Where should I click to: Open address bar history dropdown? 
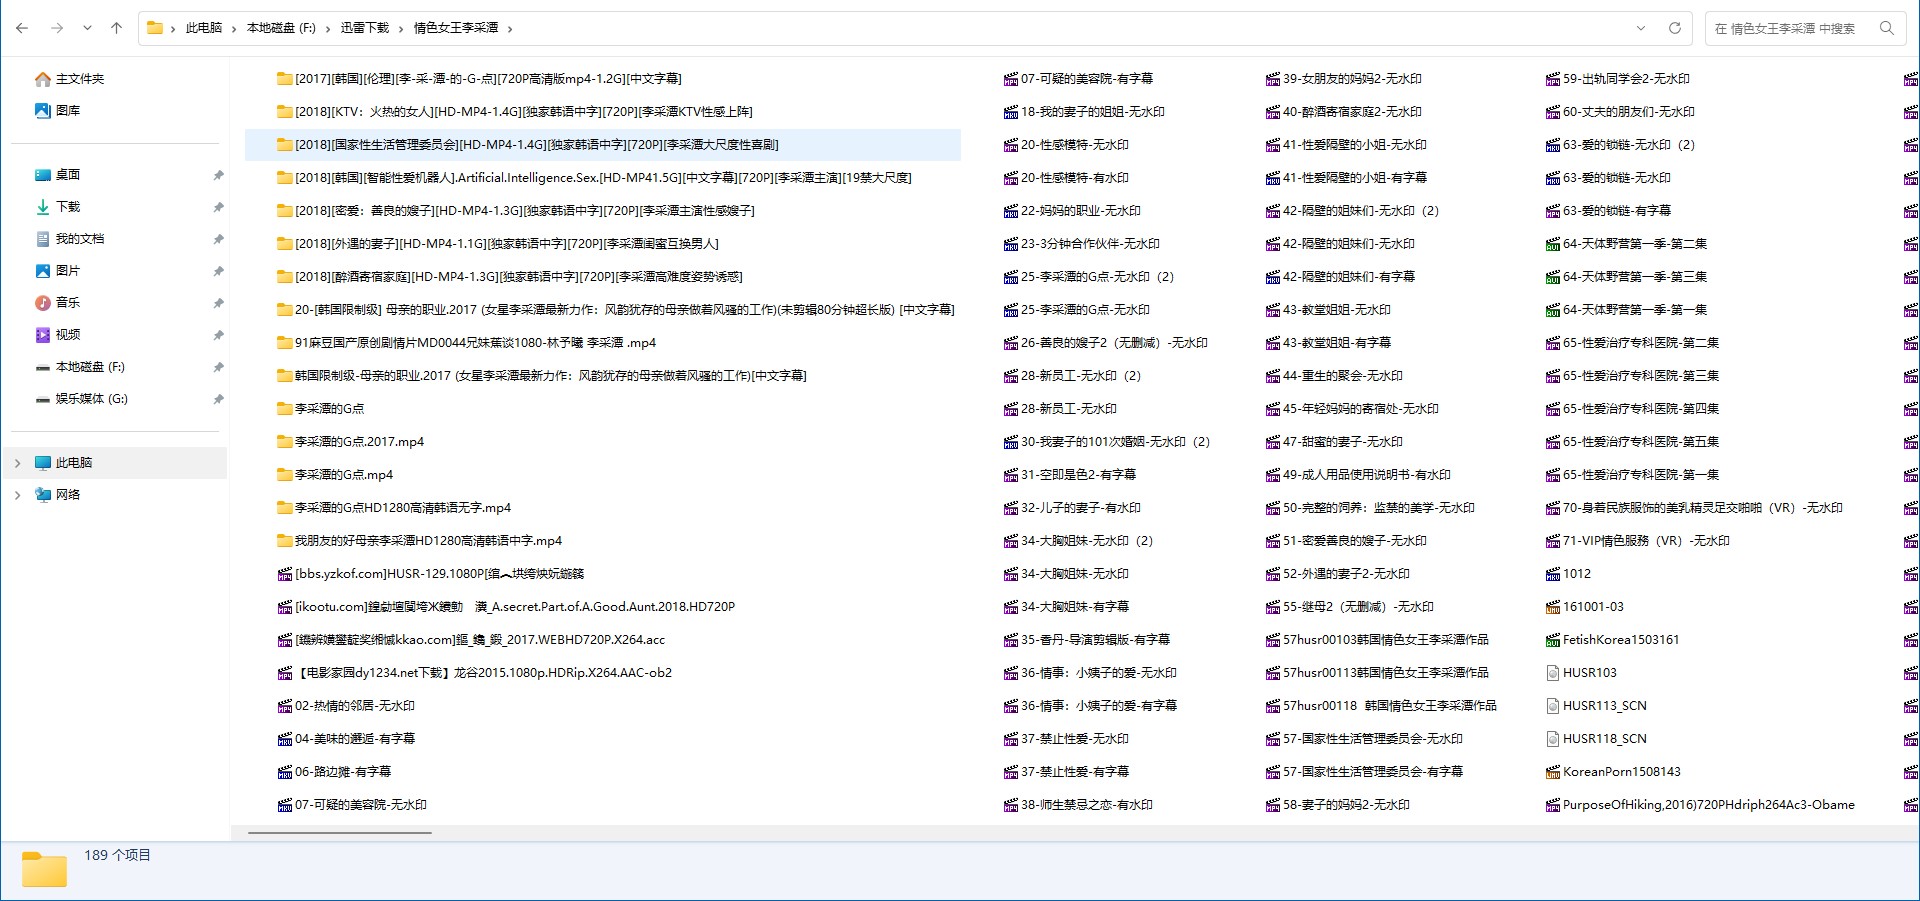[1640, 28]
